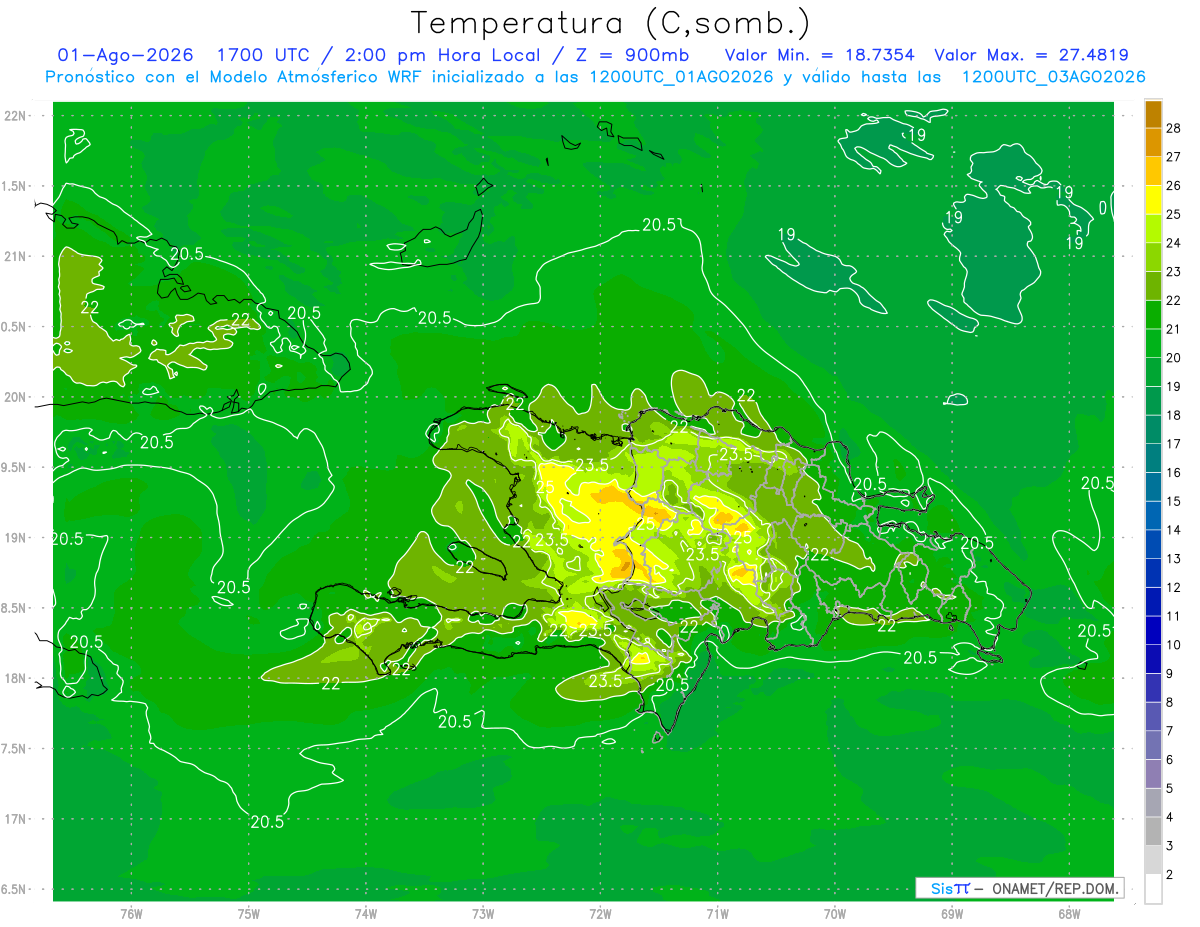This screenshot has height=927, width=1200.
Task: Click the '1200UTC_01AGO2026' initialization time text
Action: pos(681,77)
